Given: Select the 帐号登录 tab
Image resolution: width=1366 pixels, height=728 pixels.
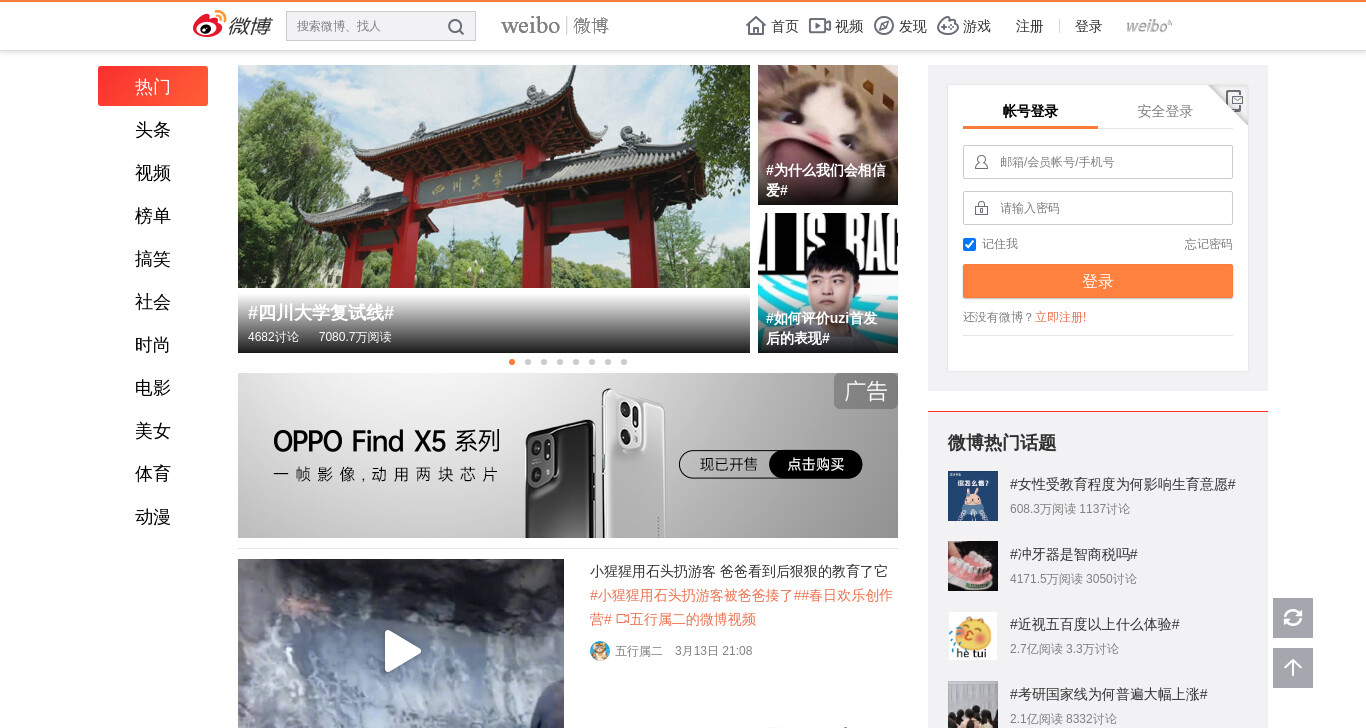Looking at the screenshot, I should pos(1030,112).
